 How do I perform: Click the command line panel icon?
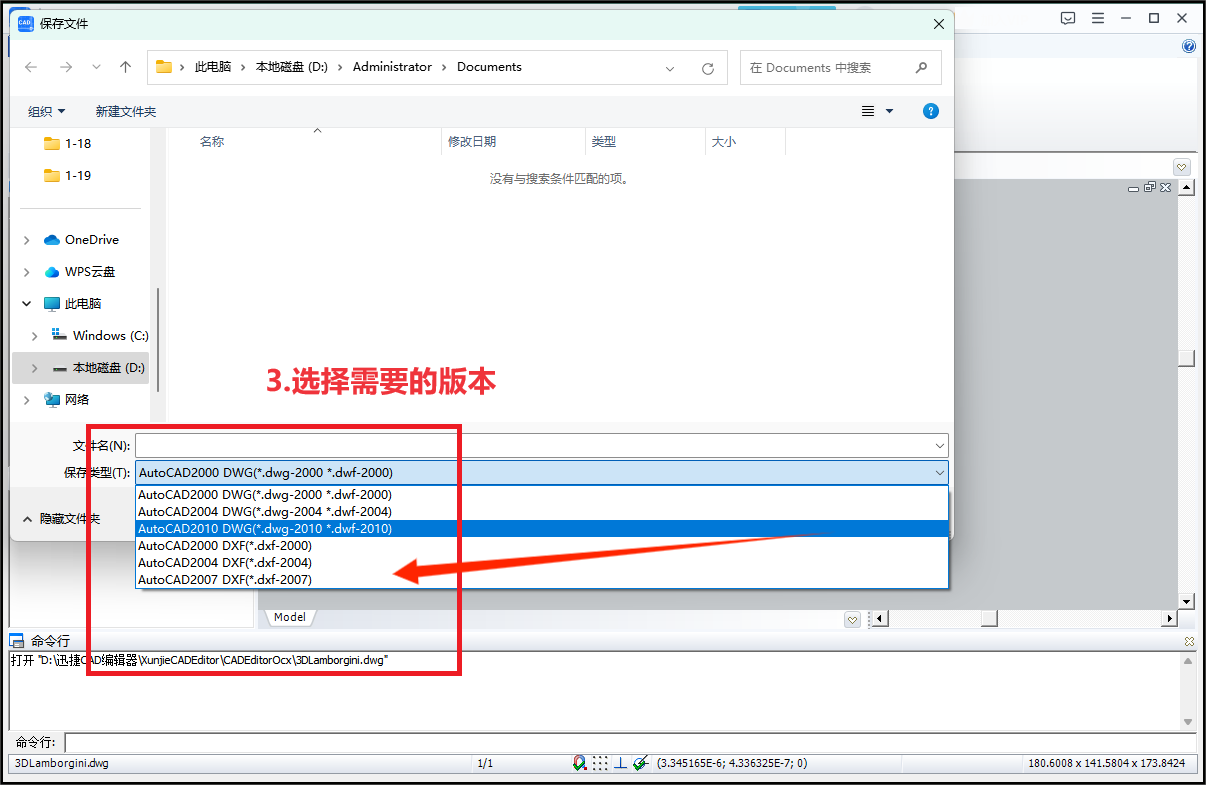[x=17, y=640]
